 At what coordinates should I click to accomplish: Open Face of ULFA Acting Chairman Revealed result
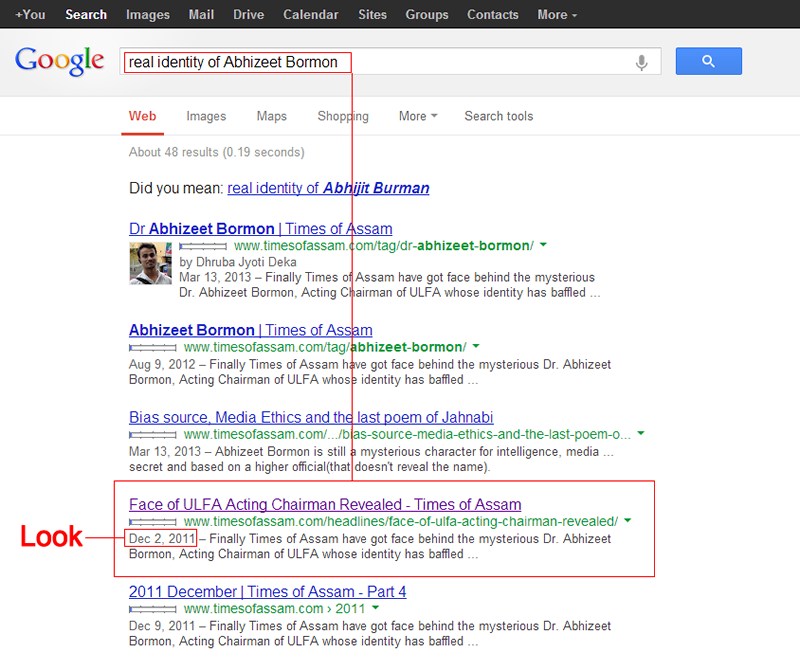click(324, 504)
